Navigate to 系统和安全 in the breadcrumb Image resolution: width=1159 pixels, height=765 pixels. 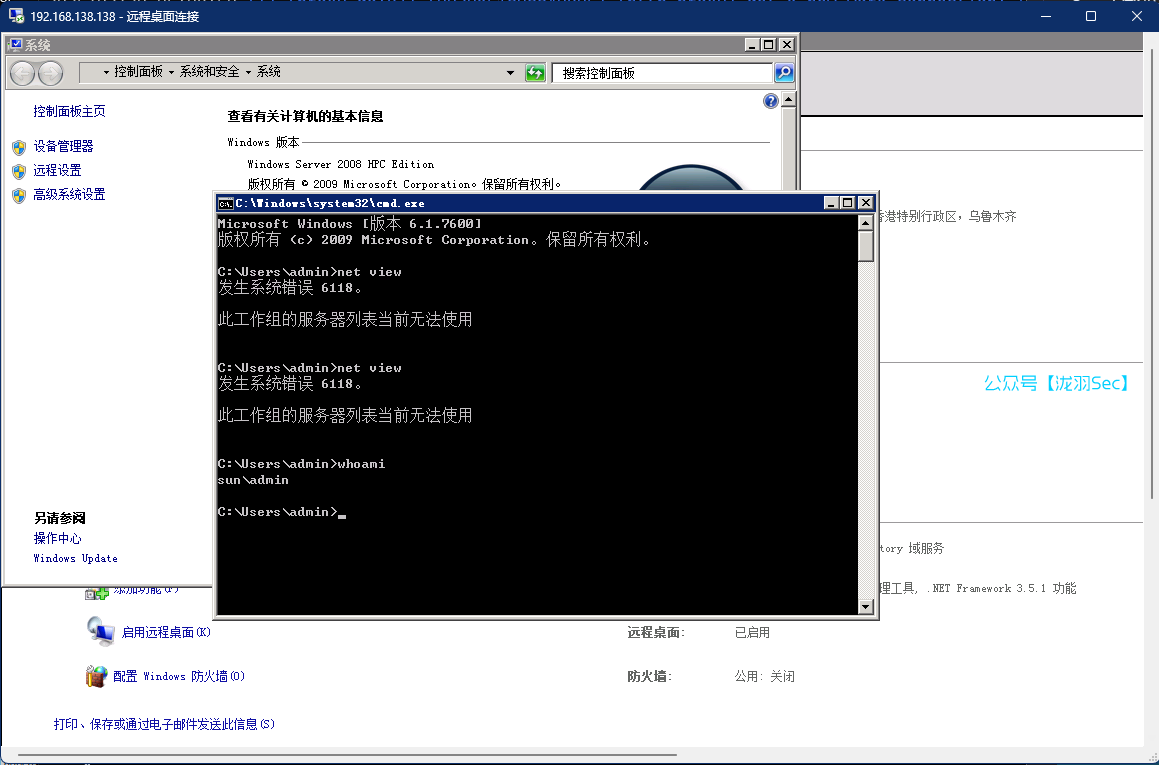[x=210, y=72]
